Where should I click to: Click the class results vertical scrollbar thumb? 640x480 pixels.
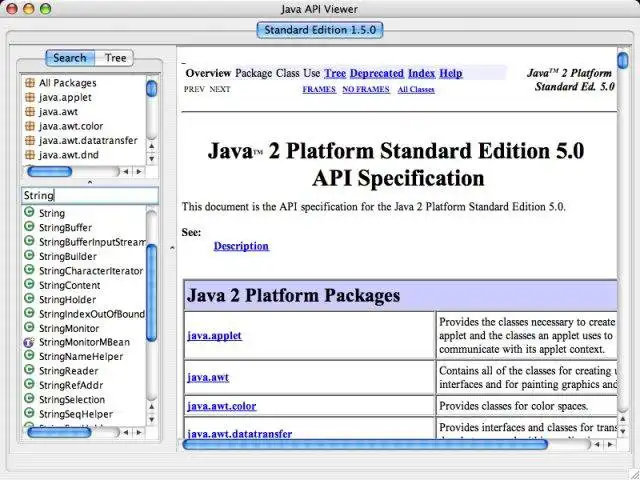coord(152,293)
